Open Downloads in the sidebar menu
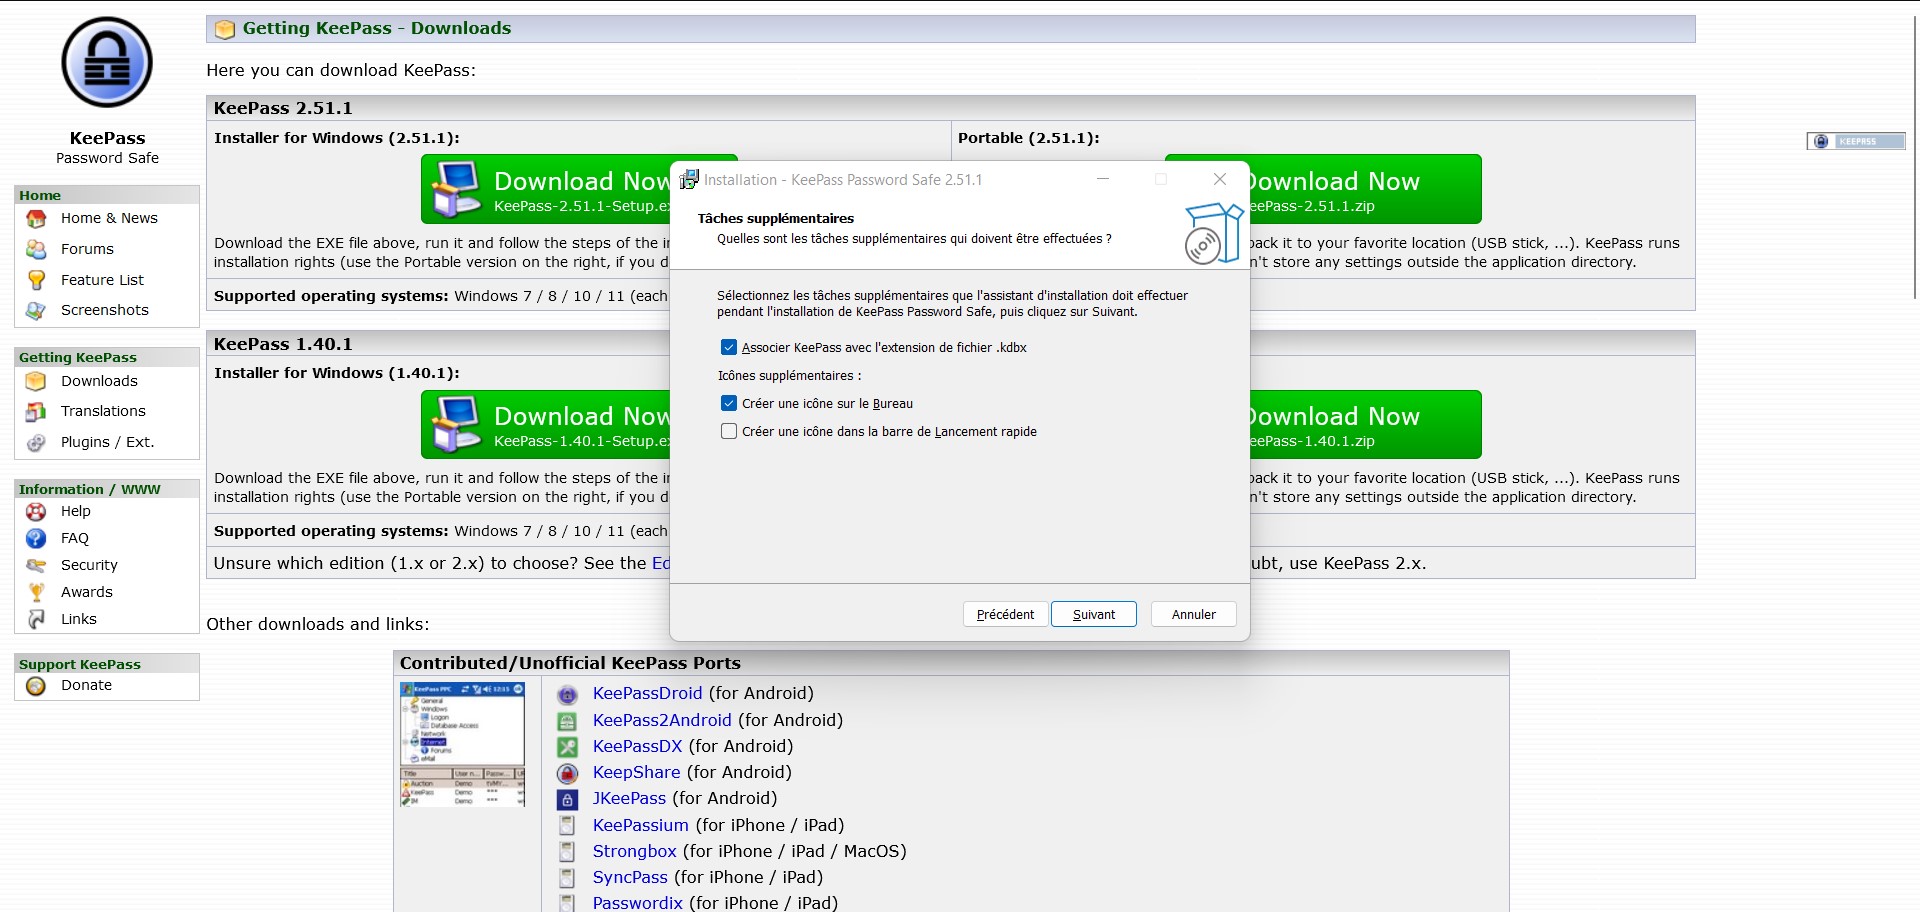The image size is (1920, 912). click(99, 381)
